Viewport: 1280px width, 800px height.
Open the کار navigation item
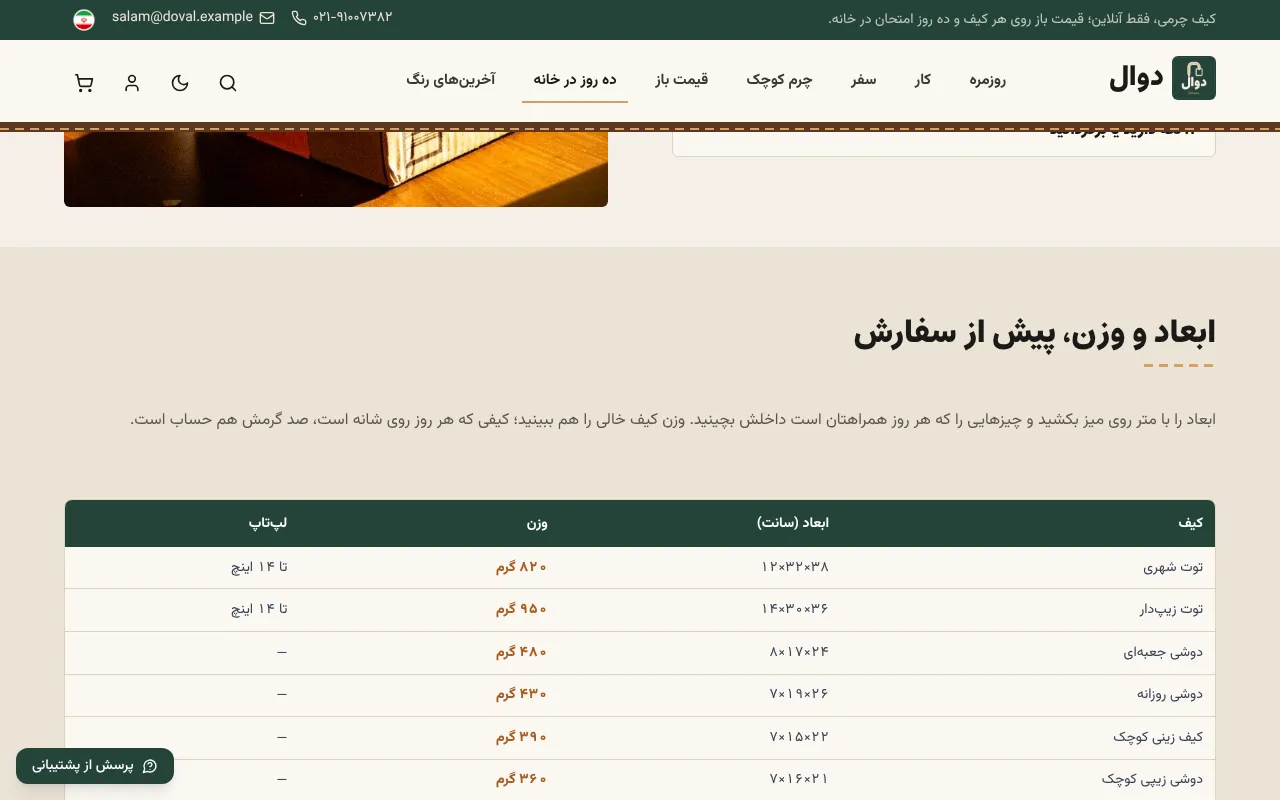(x=922, y=80)
